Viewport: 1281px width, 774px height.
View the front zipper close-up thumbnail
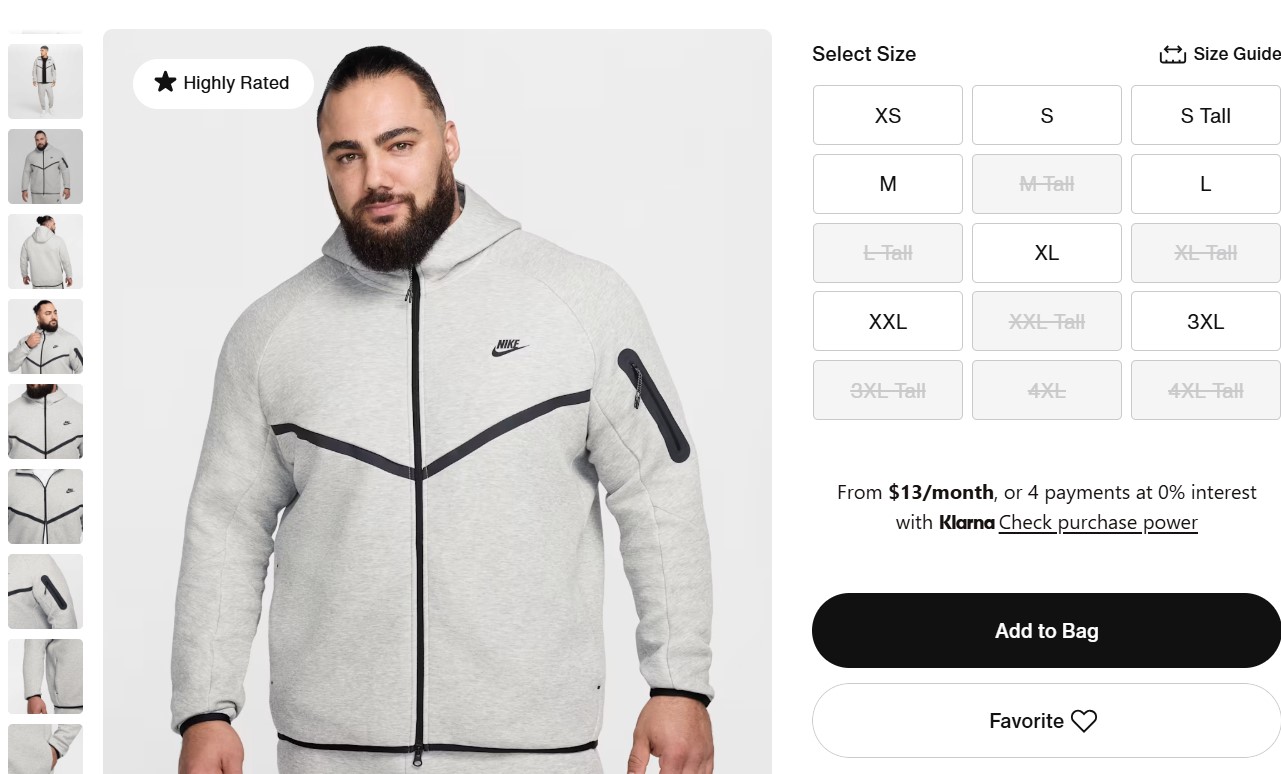click(x=45, y=506)
